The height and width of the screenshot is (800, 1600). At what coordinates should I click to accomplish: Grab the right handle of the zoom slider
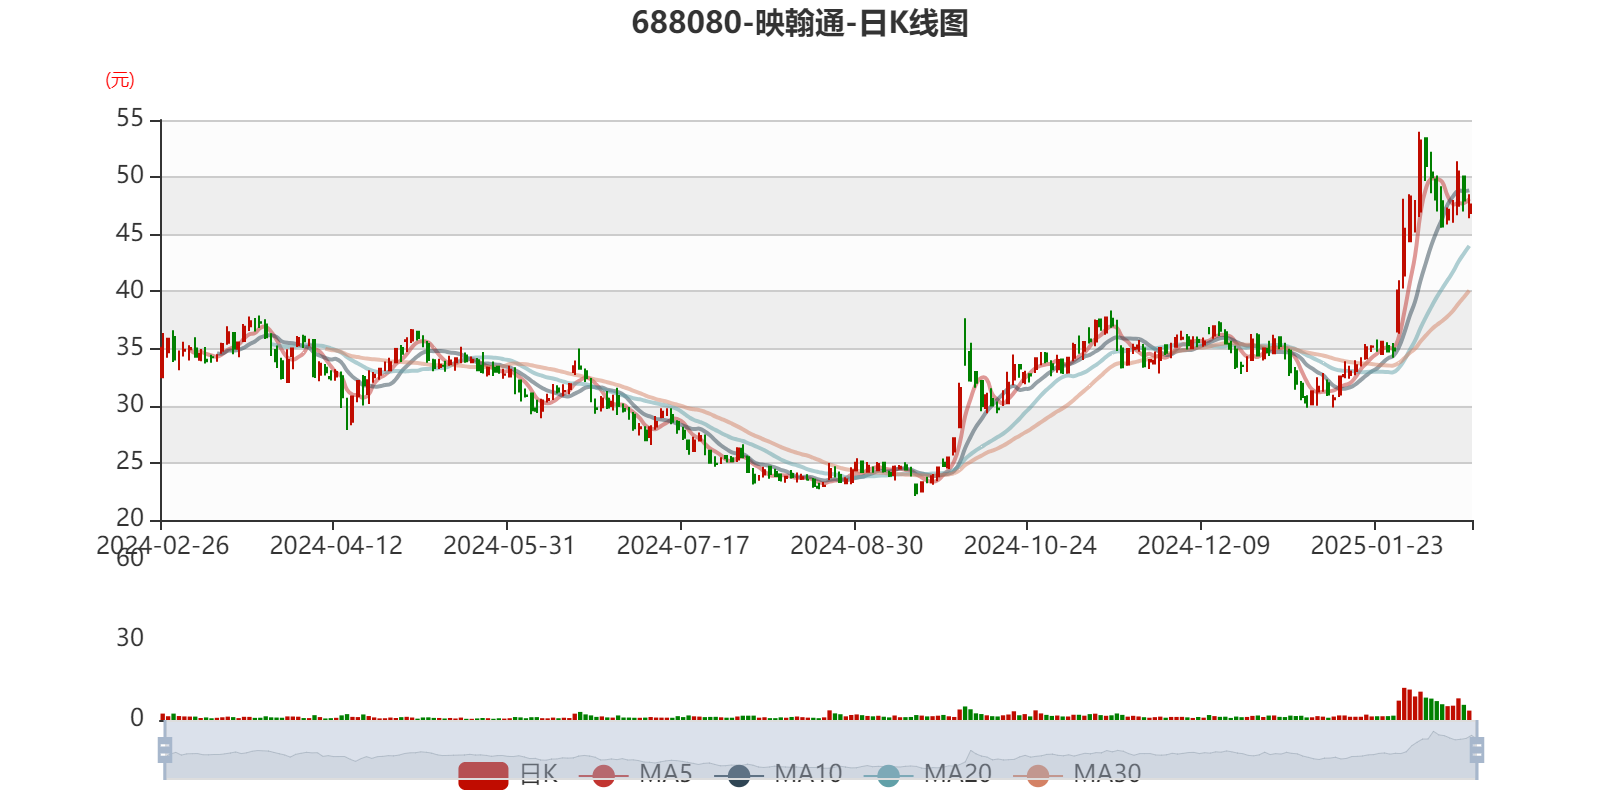click(x=1477, y=750)
